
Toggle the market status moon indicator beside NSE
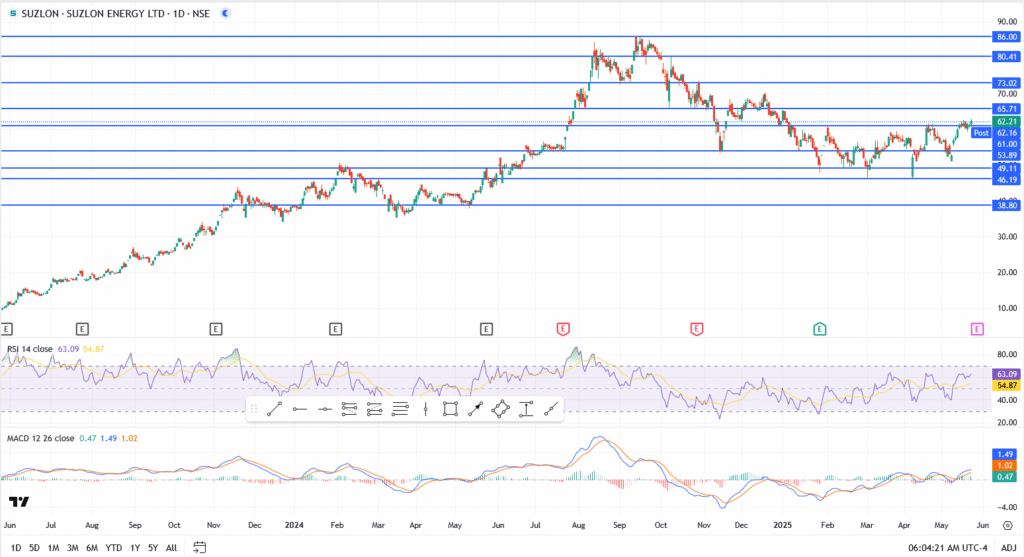click(224, 13)
